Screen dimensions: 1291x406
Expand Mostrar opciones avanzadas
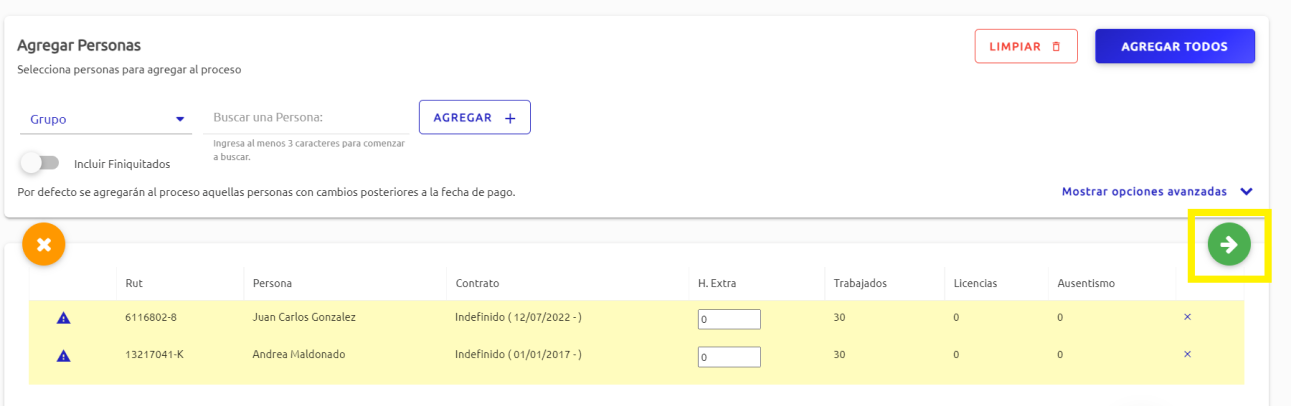click(1156, 192)
